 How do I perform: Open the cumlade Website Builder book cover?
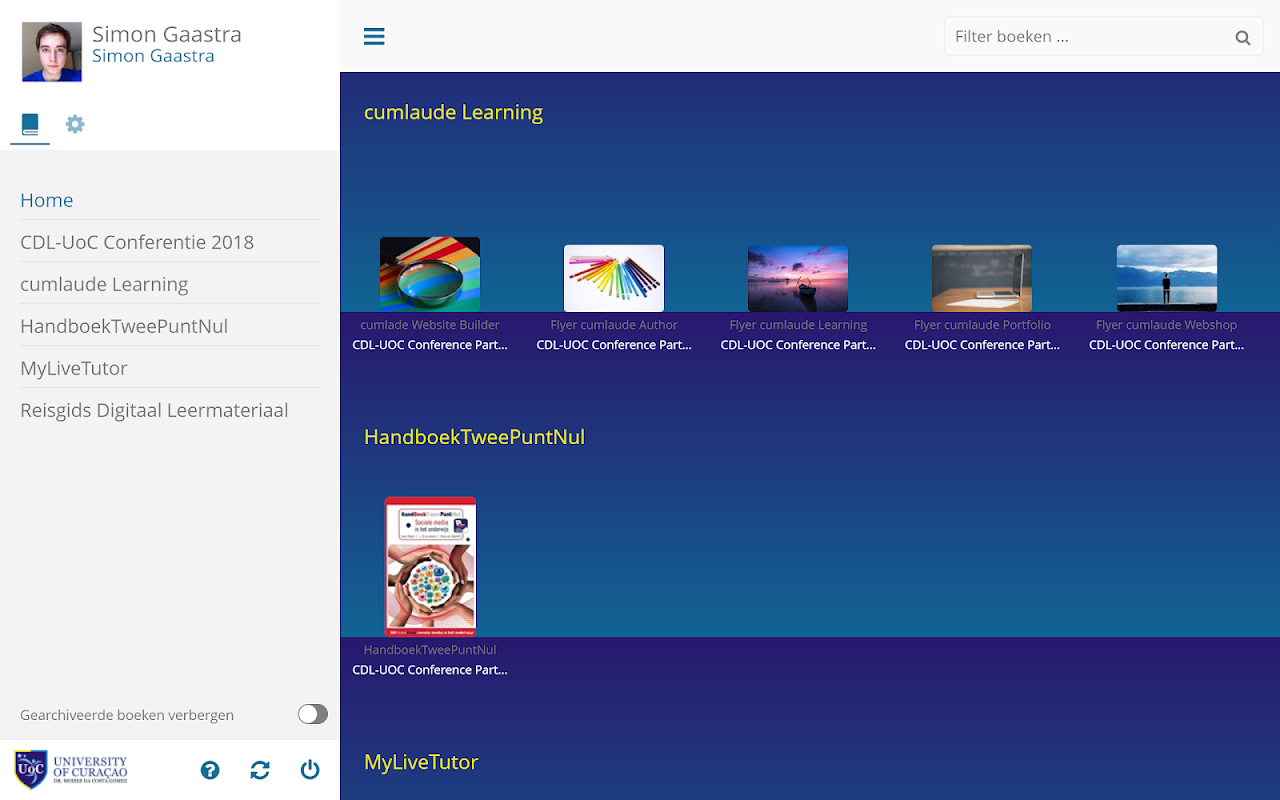tap(430, 274)
